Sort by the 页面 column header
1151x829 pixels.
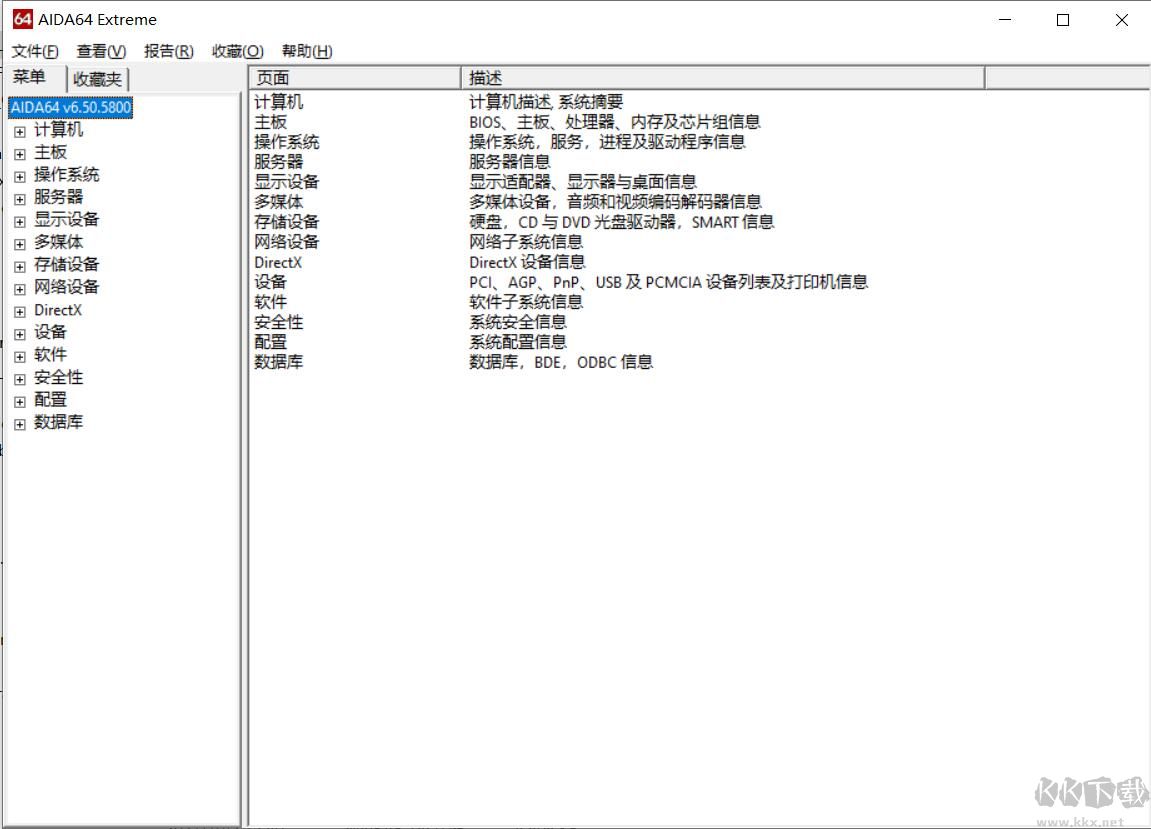coord(355,78)
